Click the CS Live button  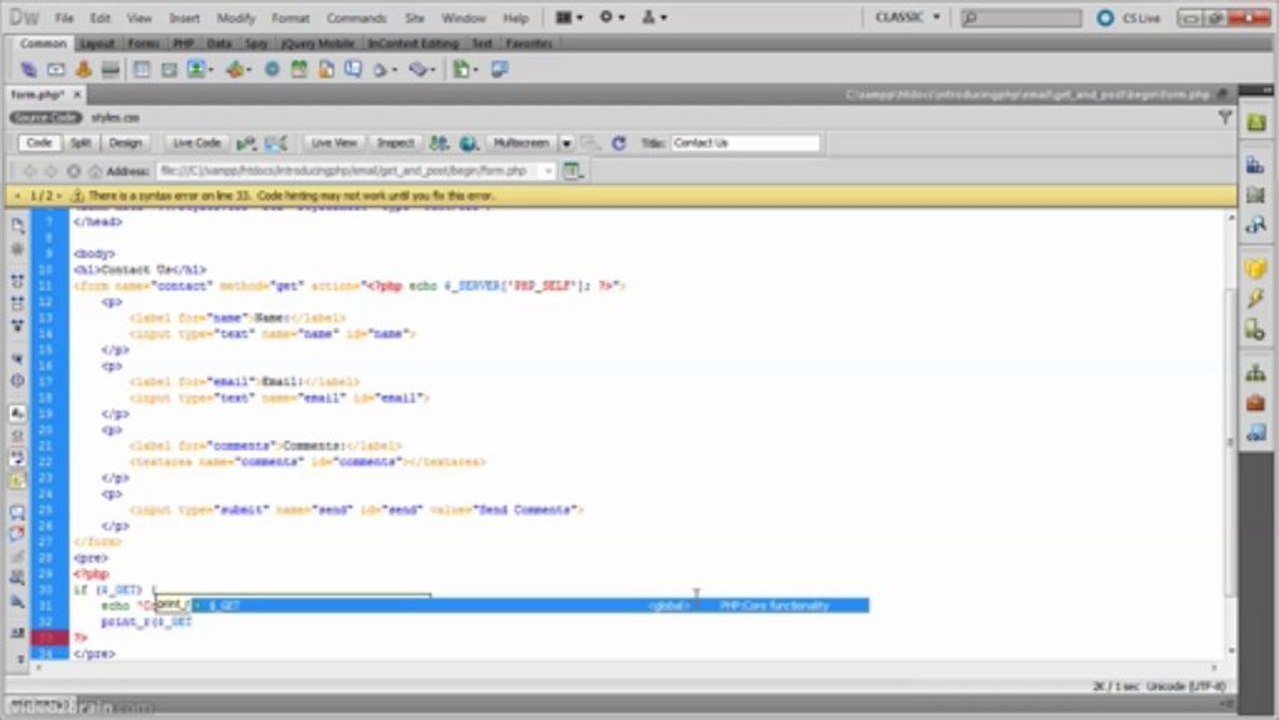(1129, 18)
